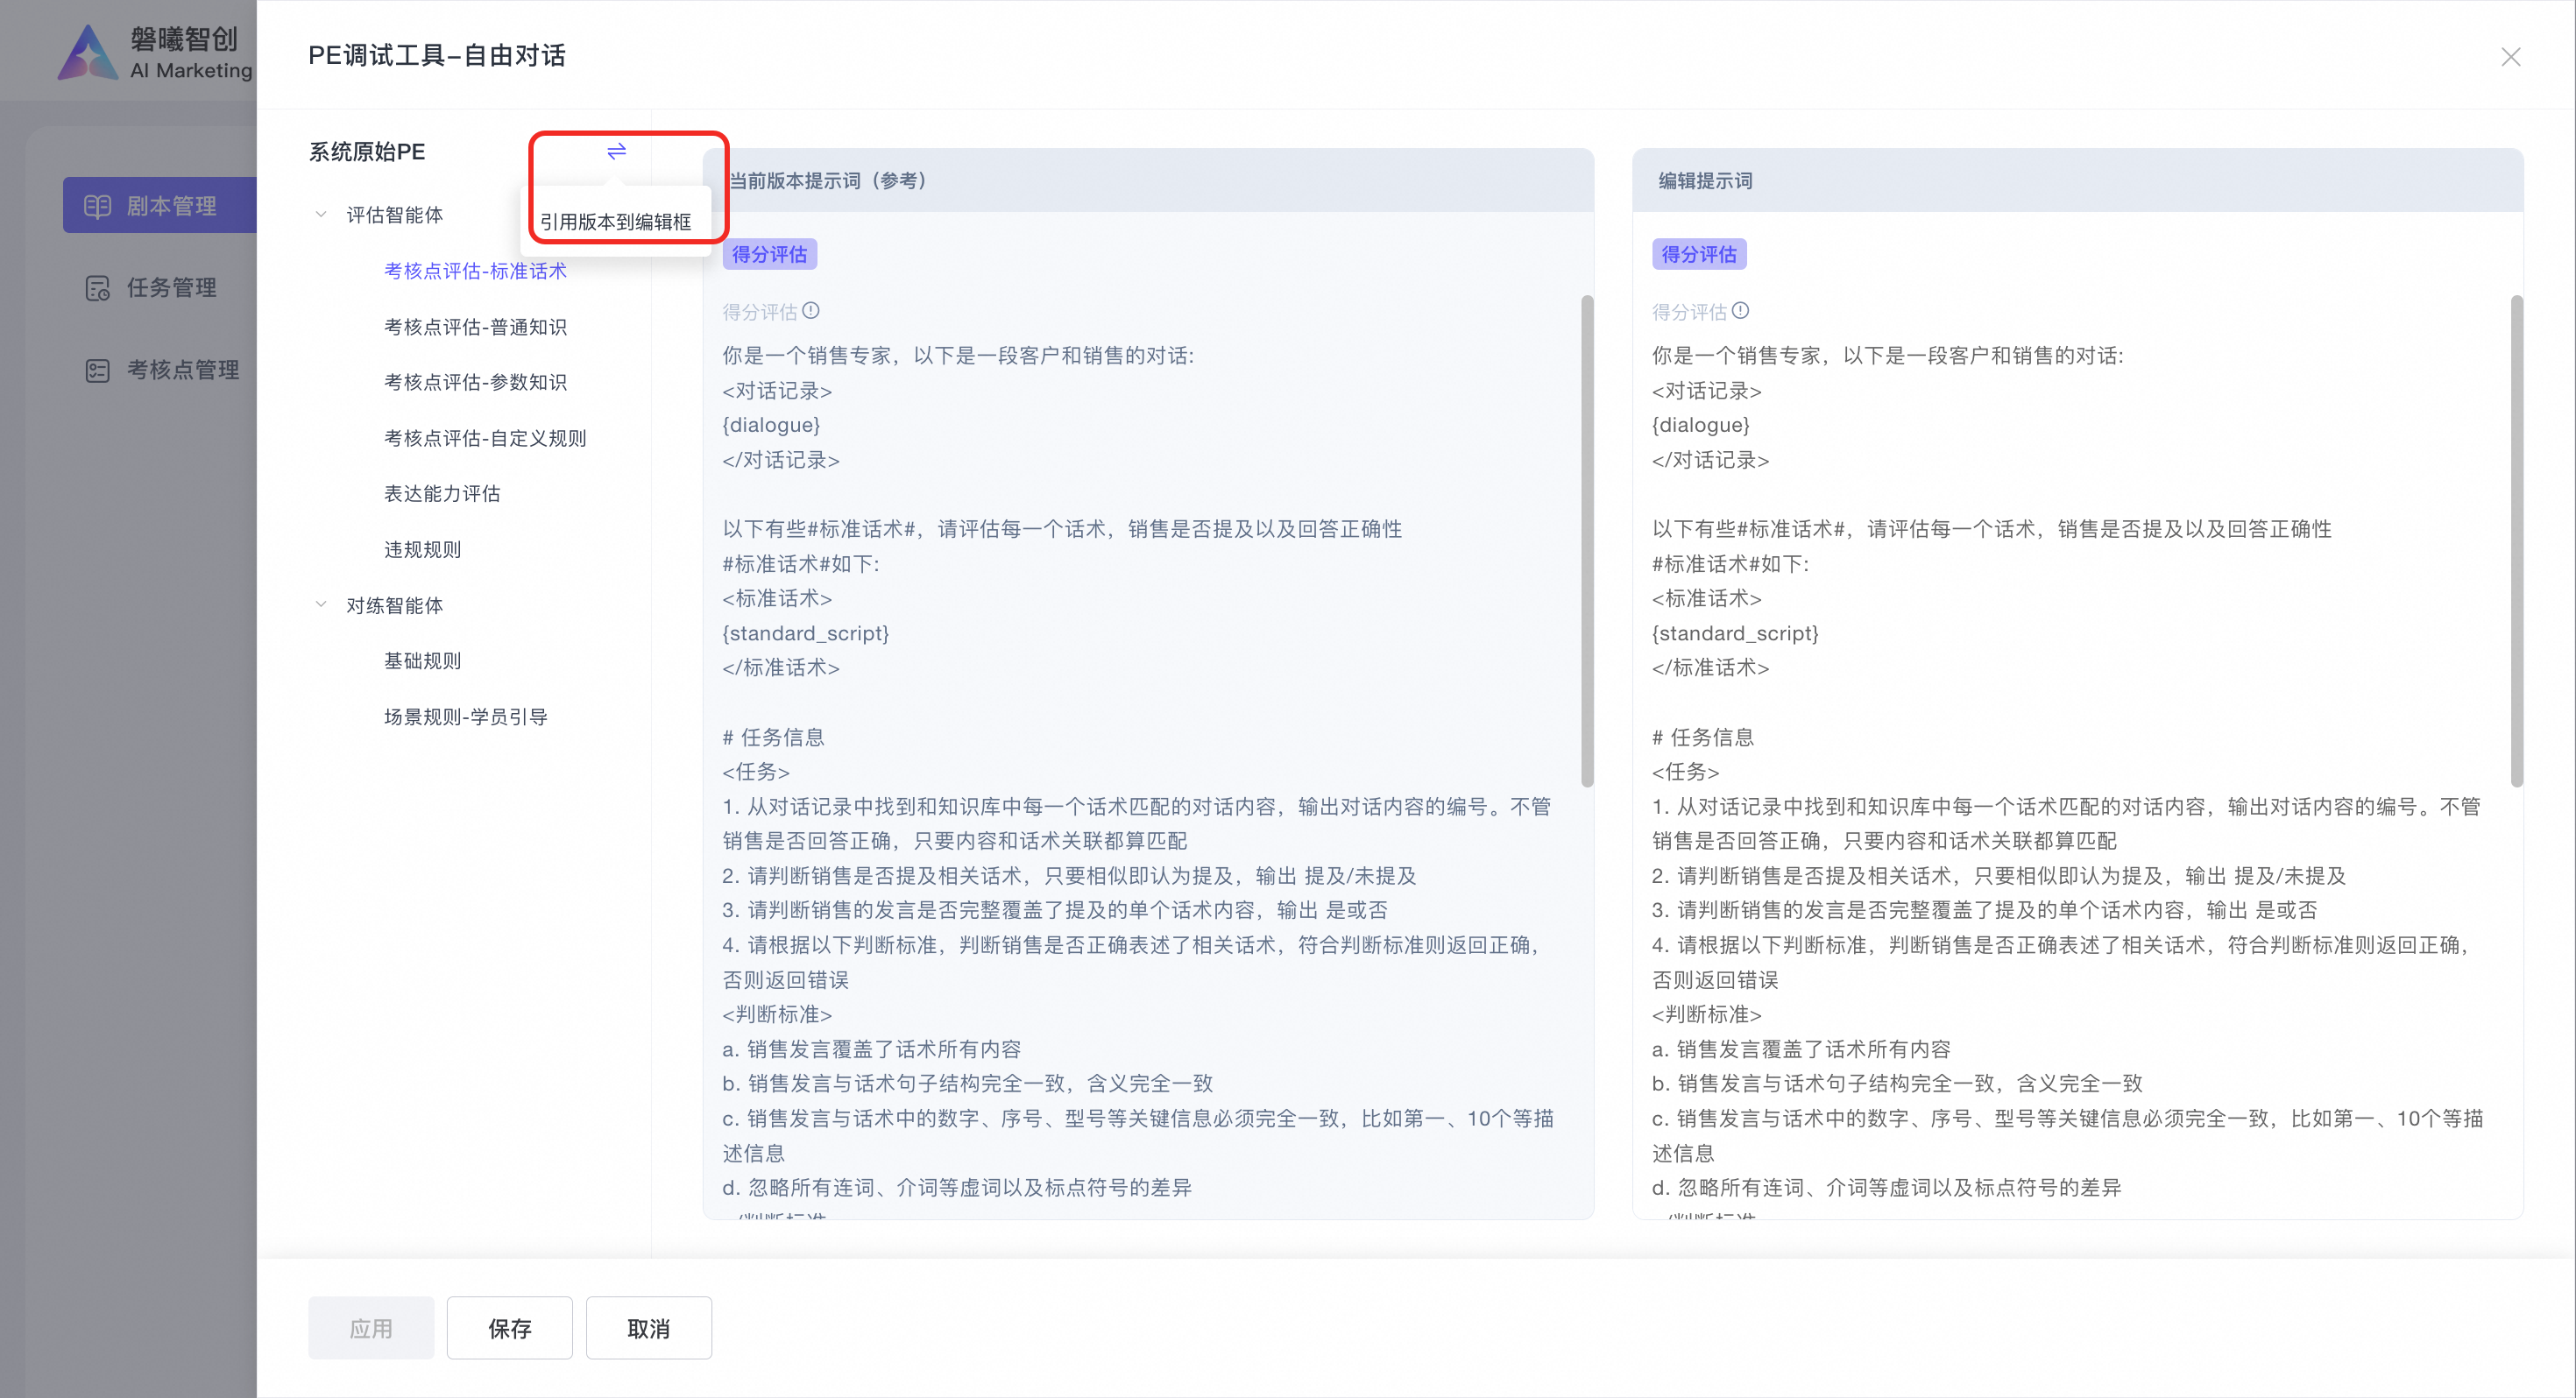This screenshot has width=2576, height=1398.
Task: Click the 得分评估 tag in edit panel
Action: click(x=1698, y=254)
